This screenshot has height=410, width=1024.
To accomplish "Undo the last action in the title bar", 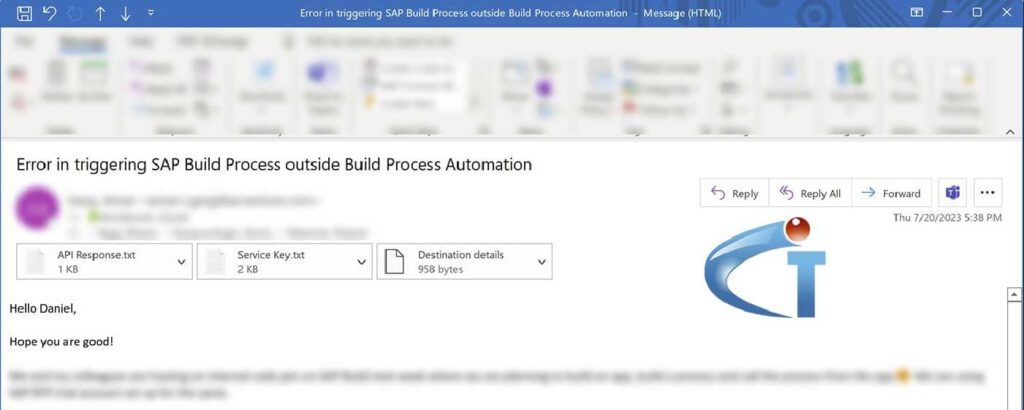I will [49, 13].
